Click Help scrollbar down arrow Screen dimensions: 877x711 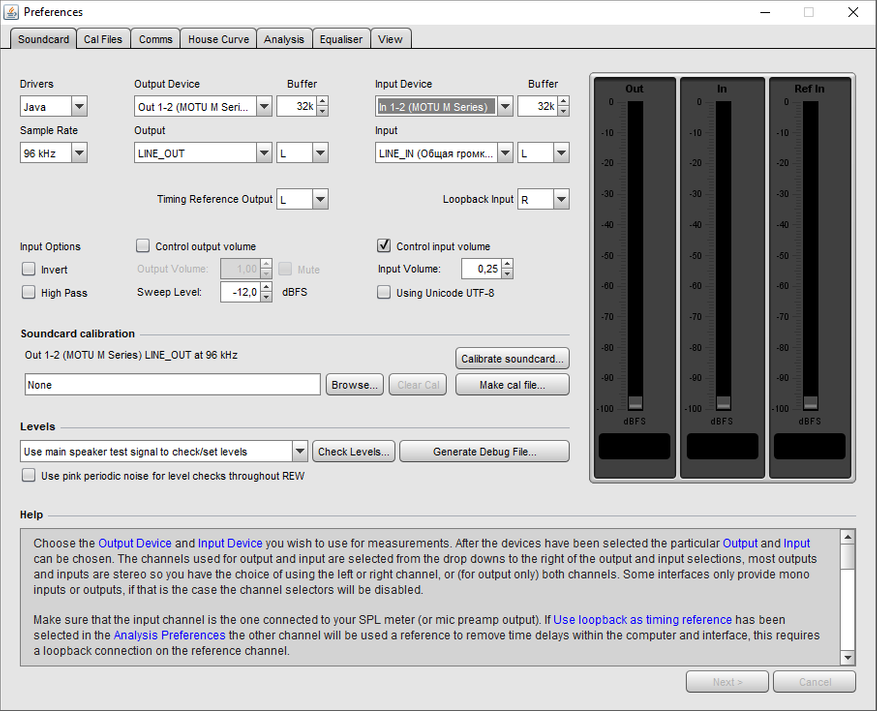pos(848,658)
